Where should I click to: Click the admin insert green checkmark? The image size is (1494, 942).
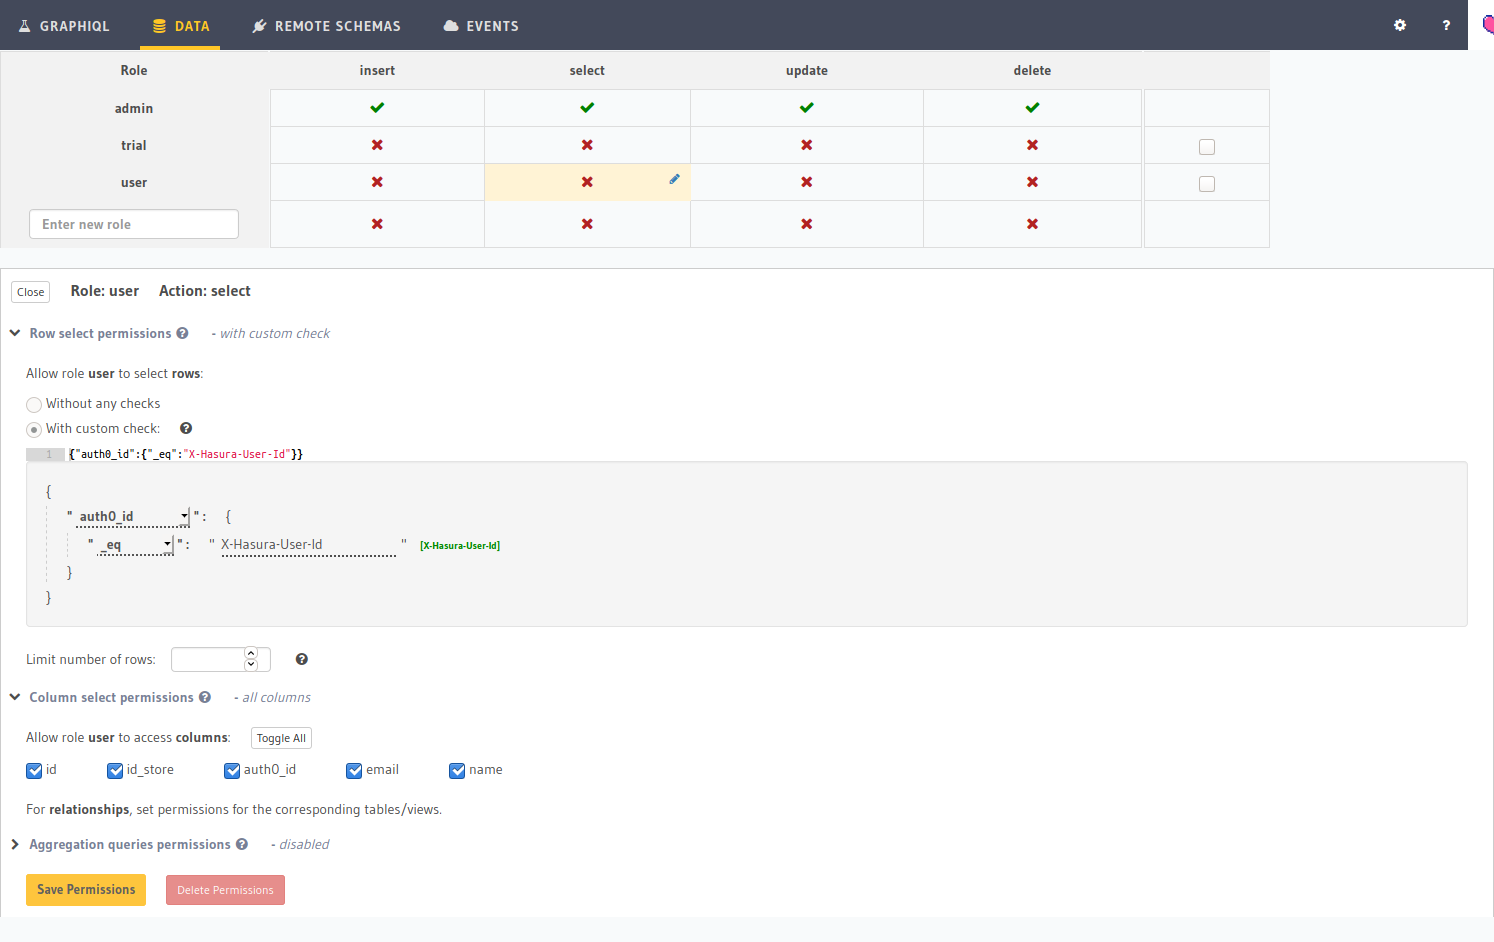pos(377,108)
